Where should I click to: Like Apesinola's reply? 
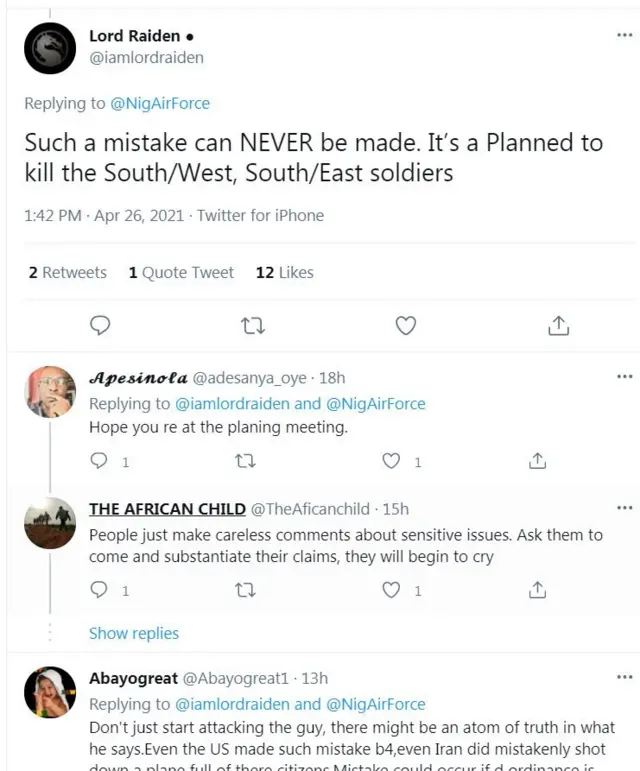393,461
